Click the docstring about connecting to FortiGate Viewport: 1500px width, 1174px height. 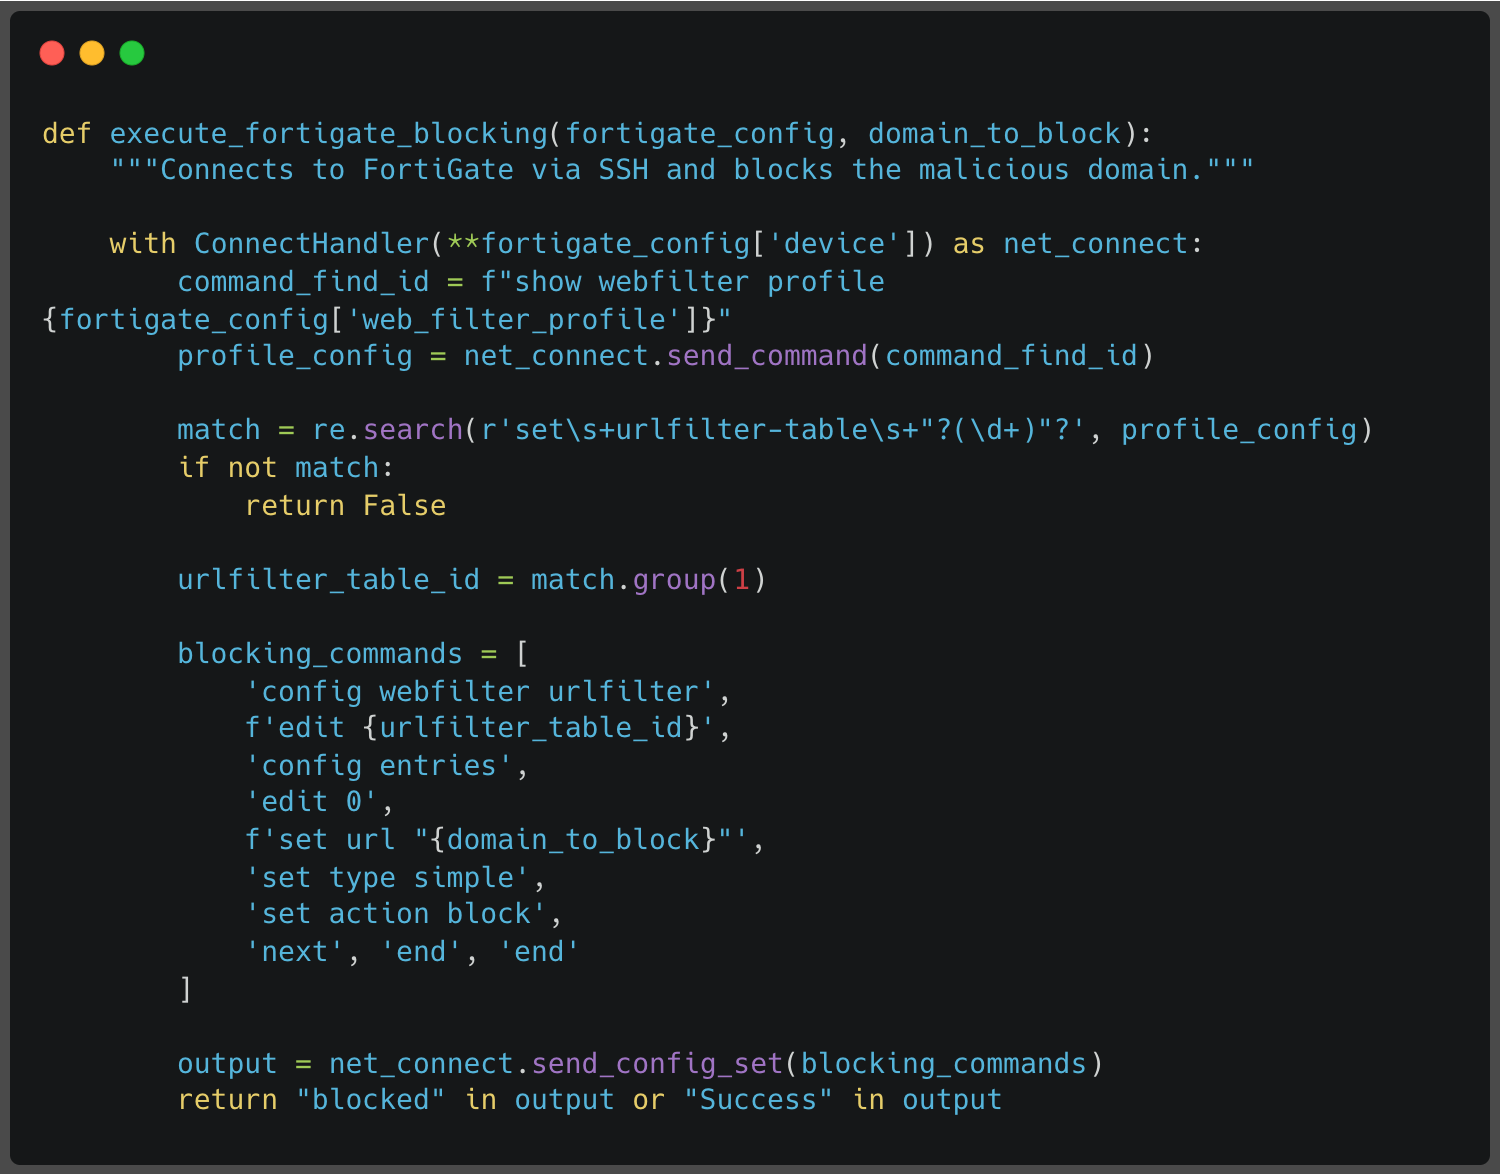[x=681, y=170]
